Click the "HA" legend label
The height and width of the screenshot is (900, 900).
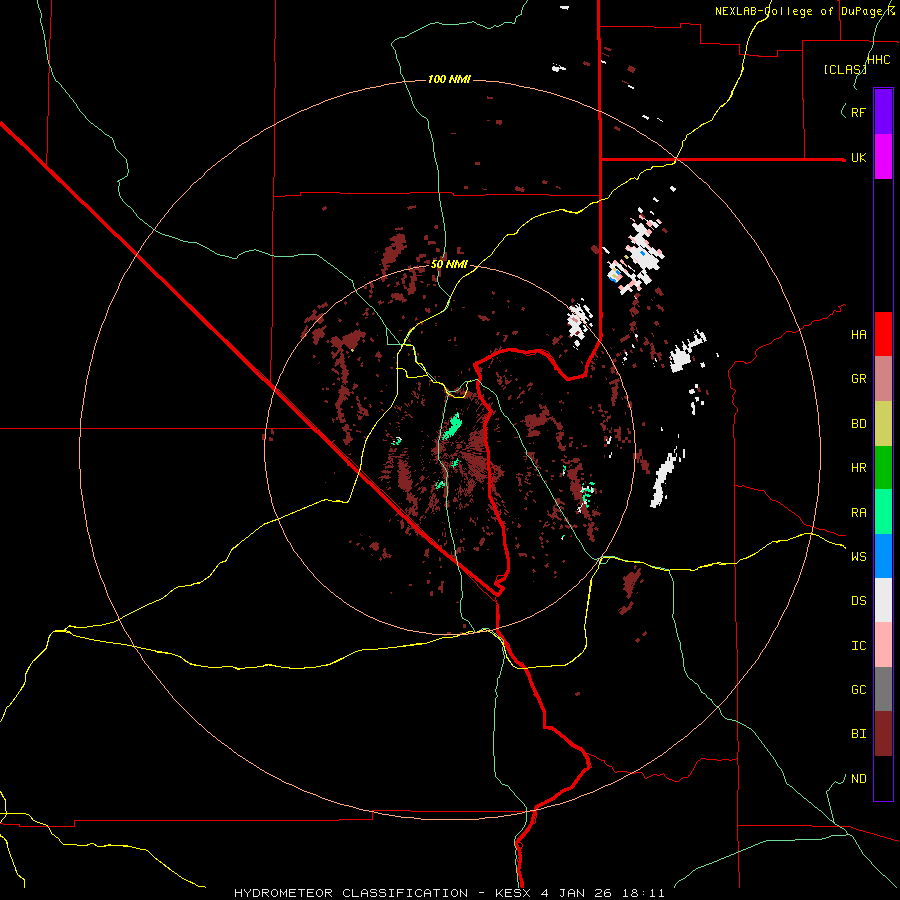(858, 334)
